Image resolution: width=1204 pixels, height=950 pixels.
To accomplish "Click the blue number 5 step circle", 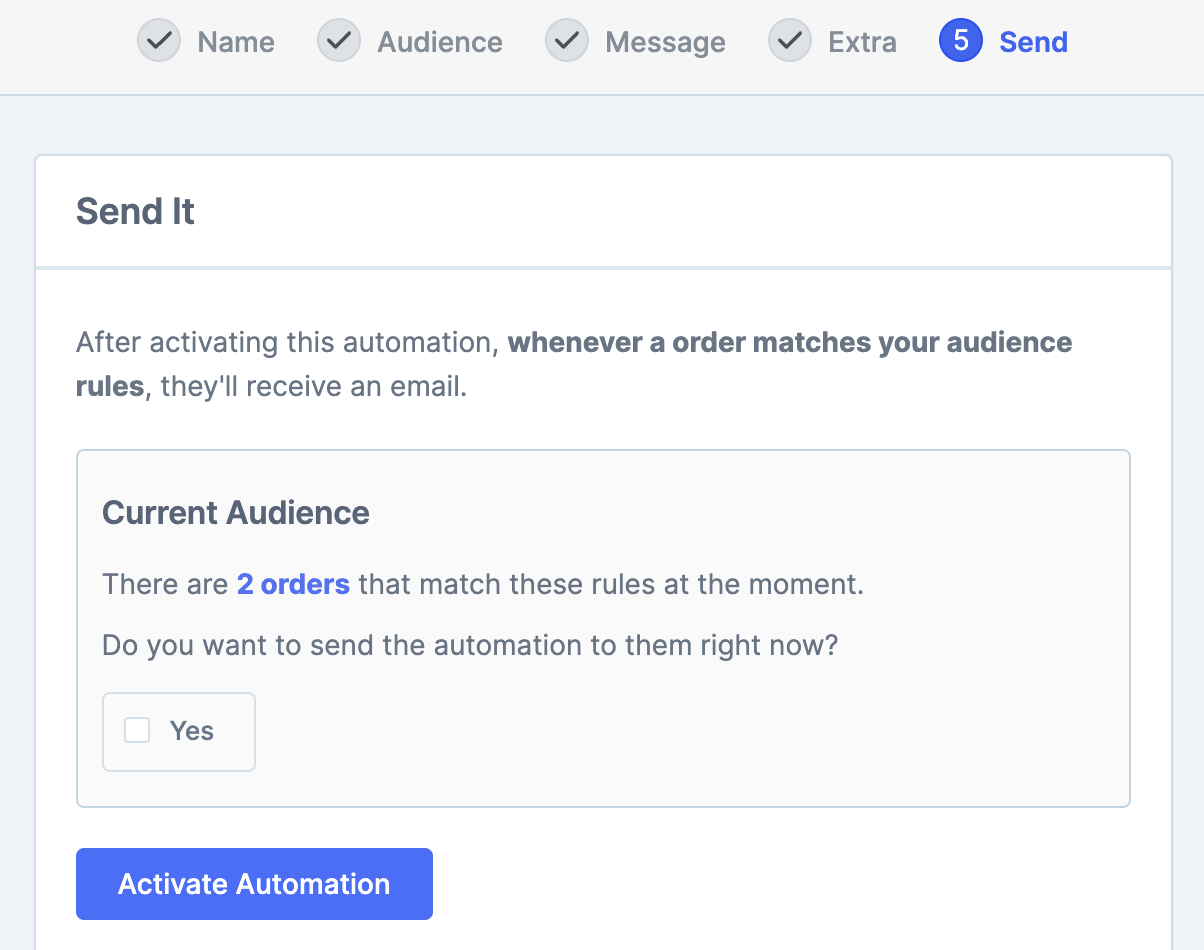I will click(961, 42).
